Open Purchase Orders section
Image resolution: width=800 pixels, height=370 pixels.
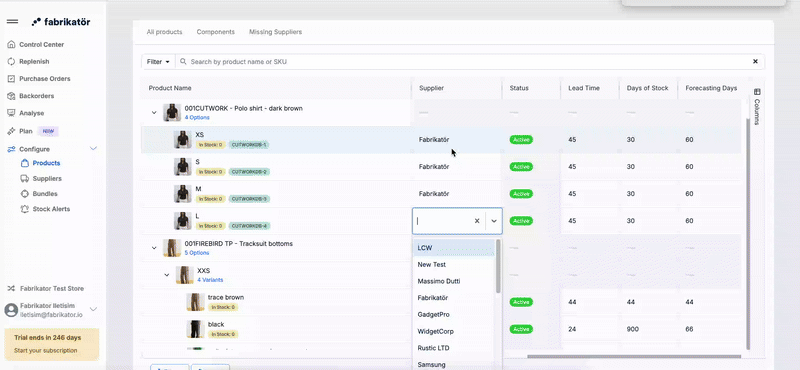pos(45,79)
